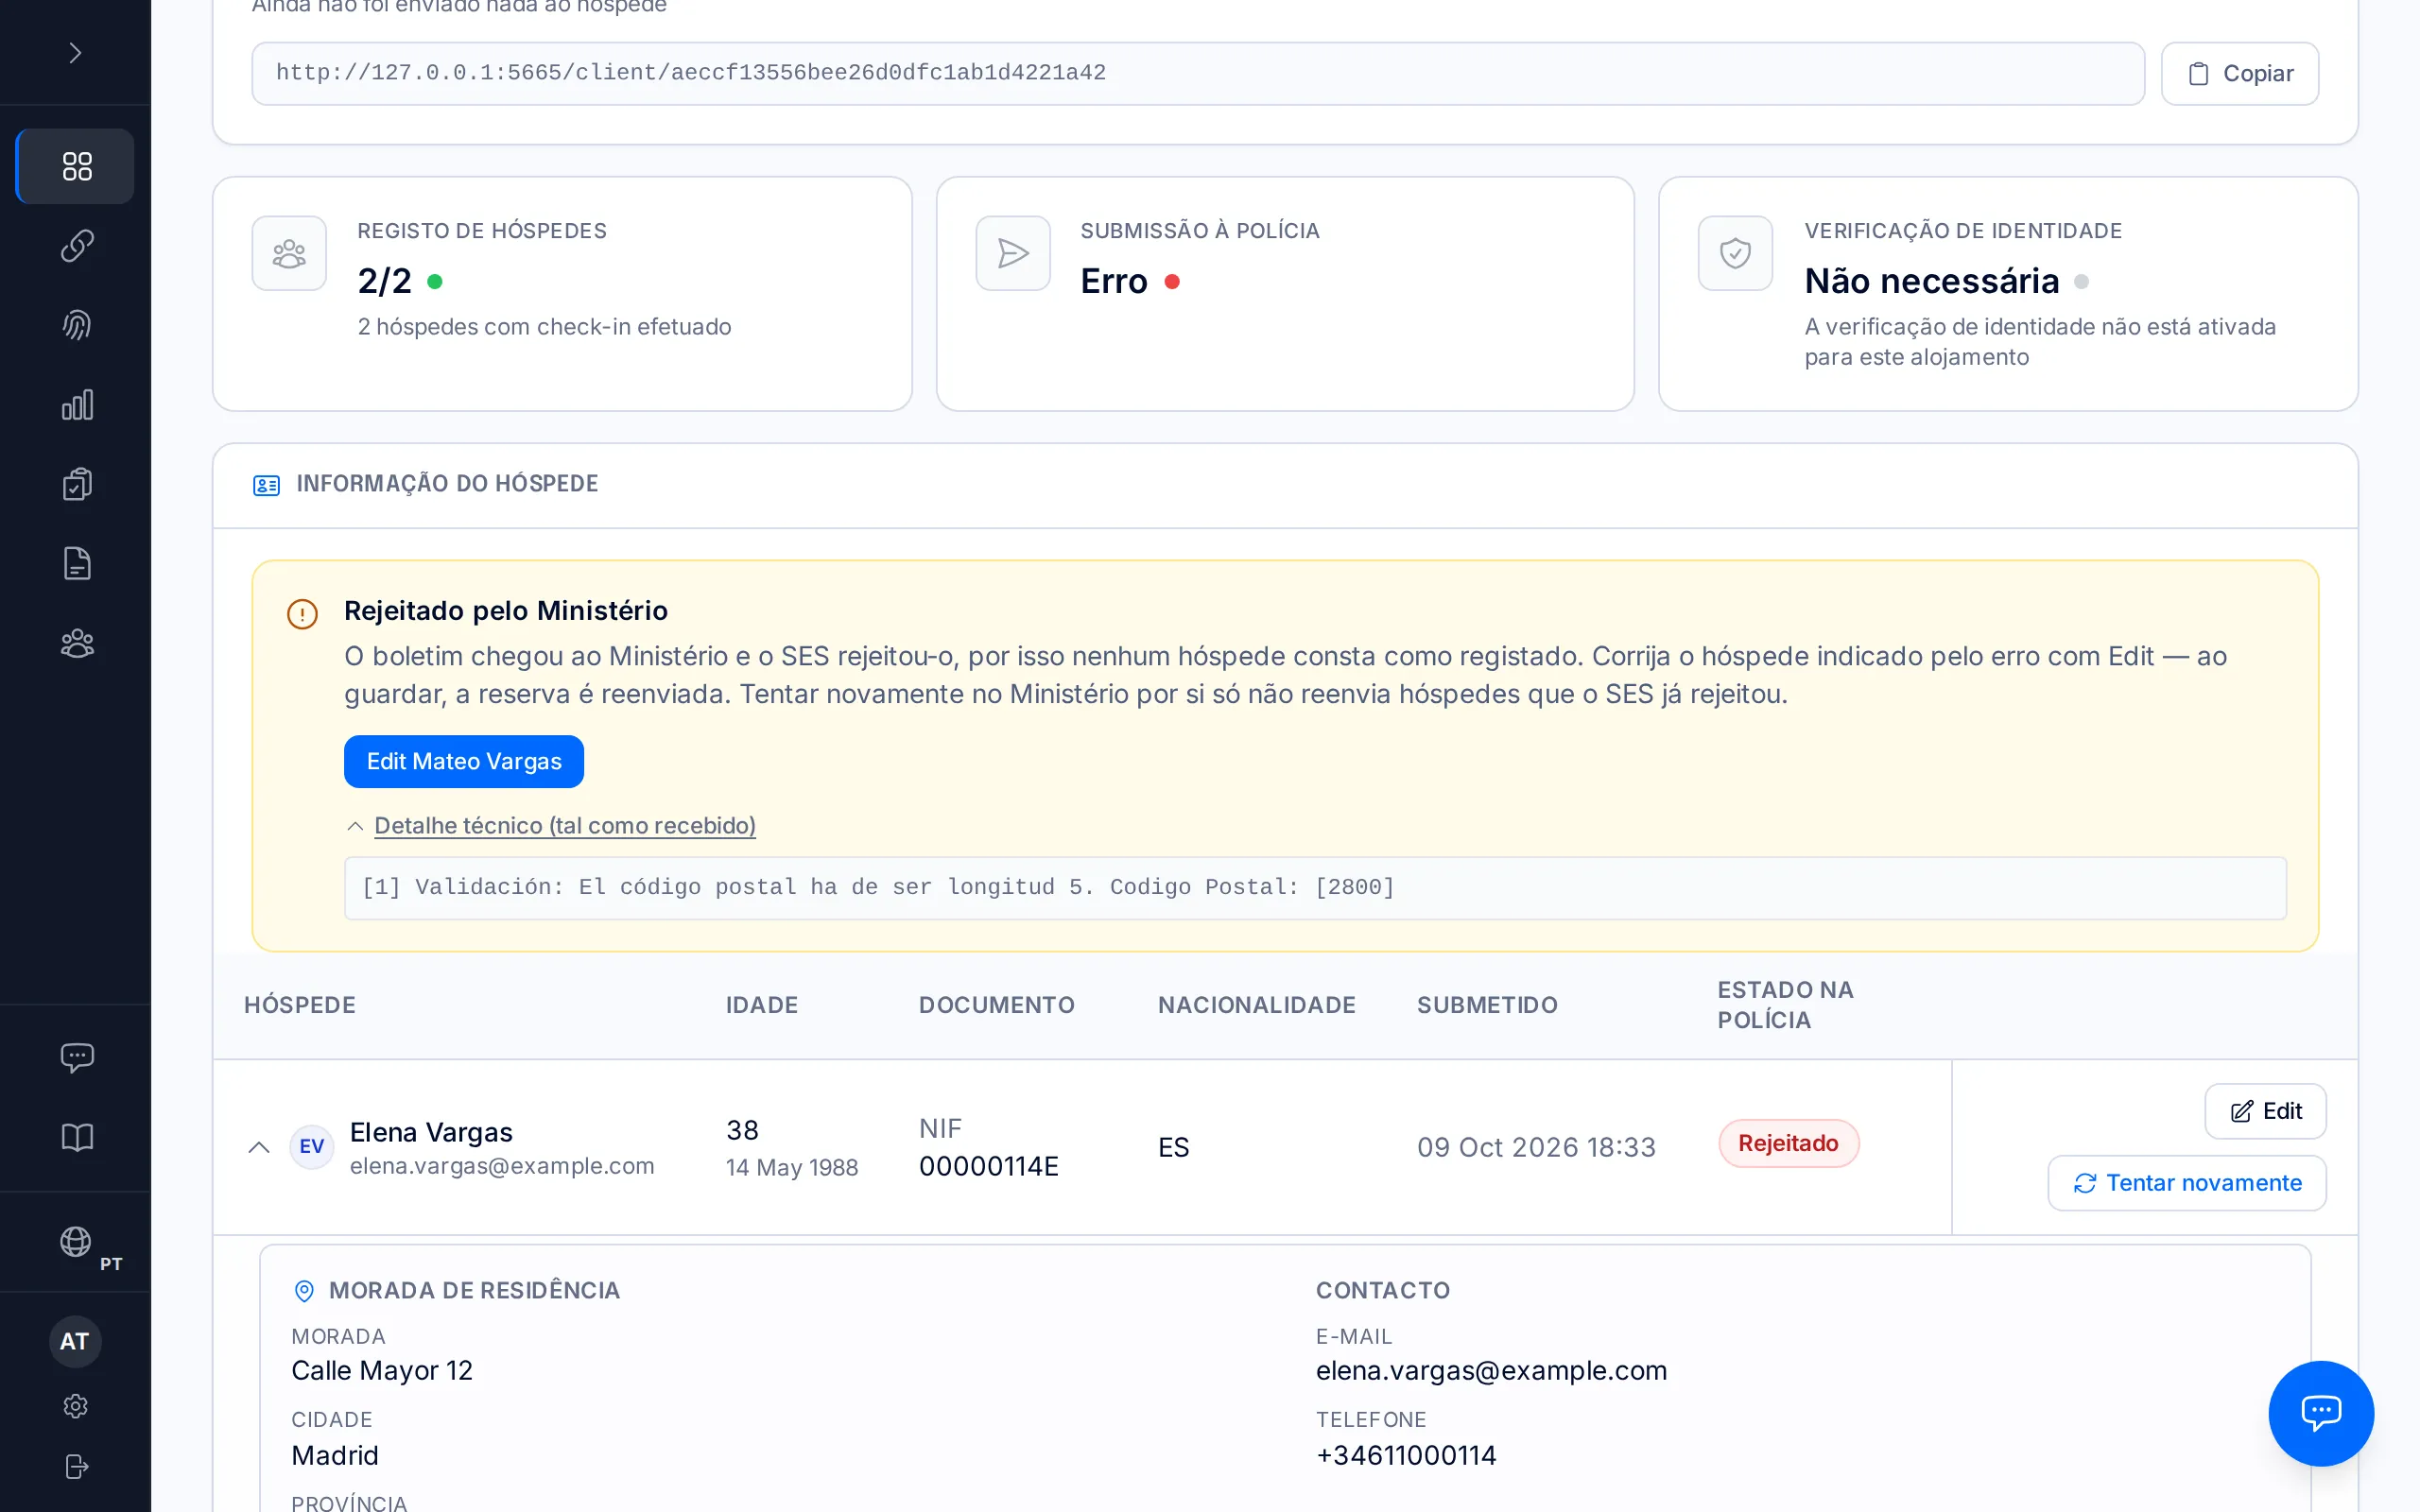Image resolution: width=2420 pixels, height=1512 pixels.
Task: Open the book documentation icon in sidebar
Action: (76, 1137)
